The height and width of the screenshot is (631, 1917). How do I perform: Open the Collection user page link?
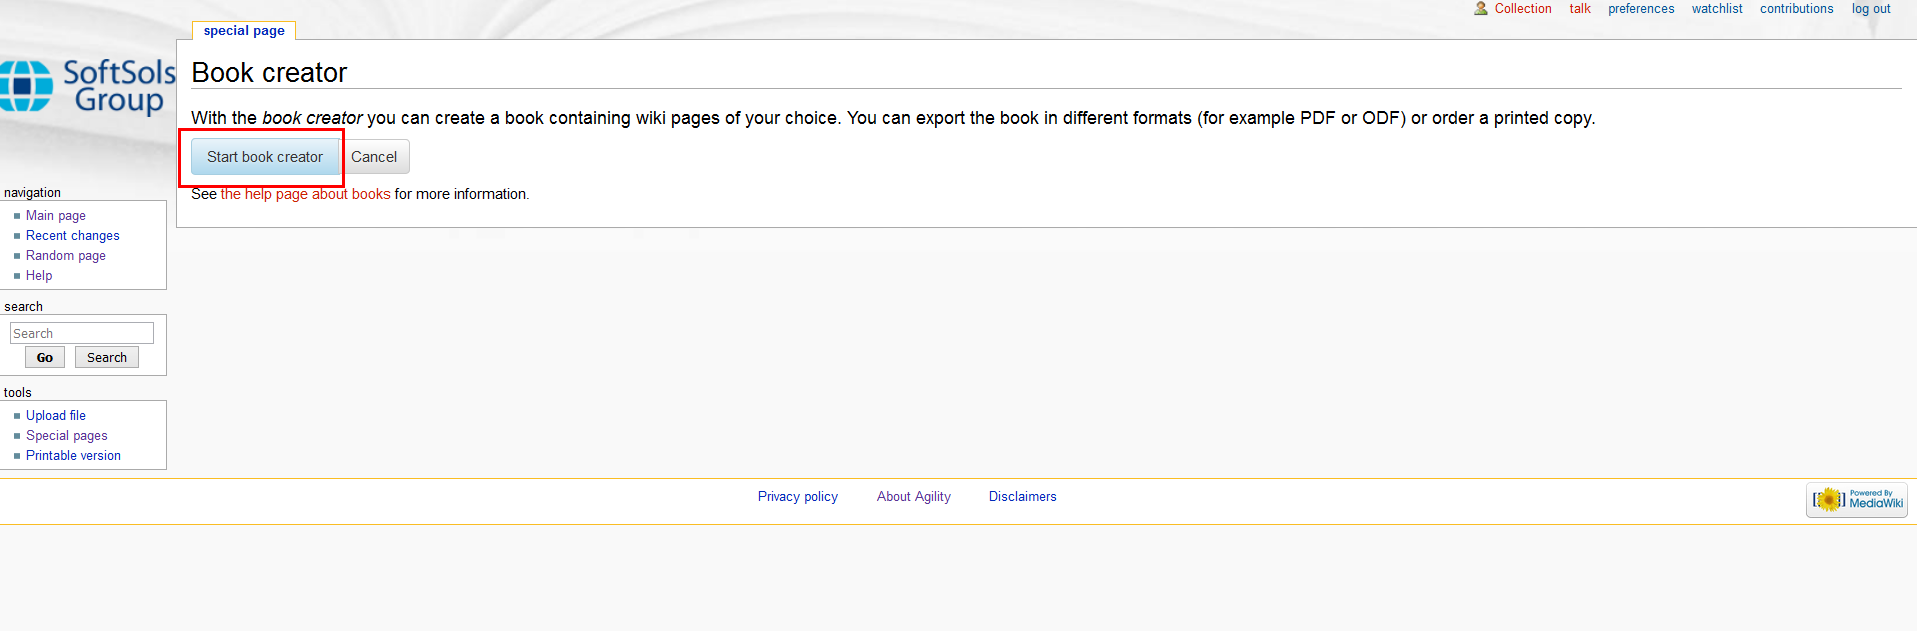tap(1522, 9)
